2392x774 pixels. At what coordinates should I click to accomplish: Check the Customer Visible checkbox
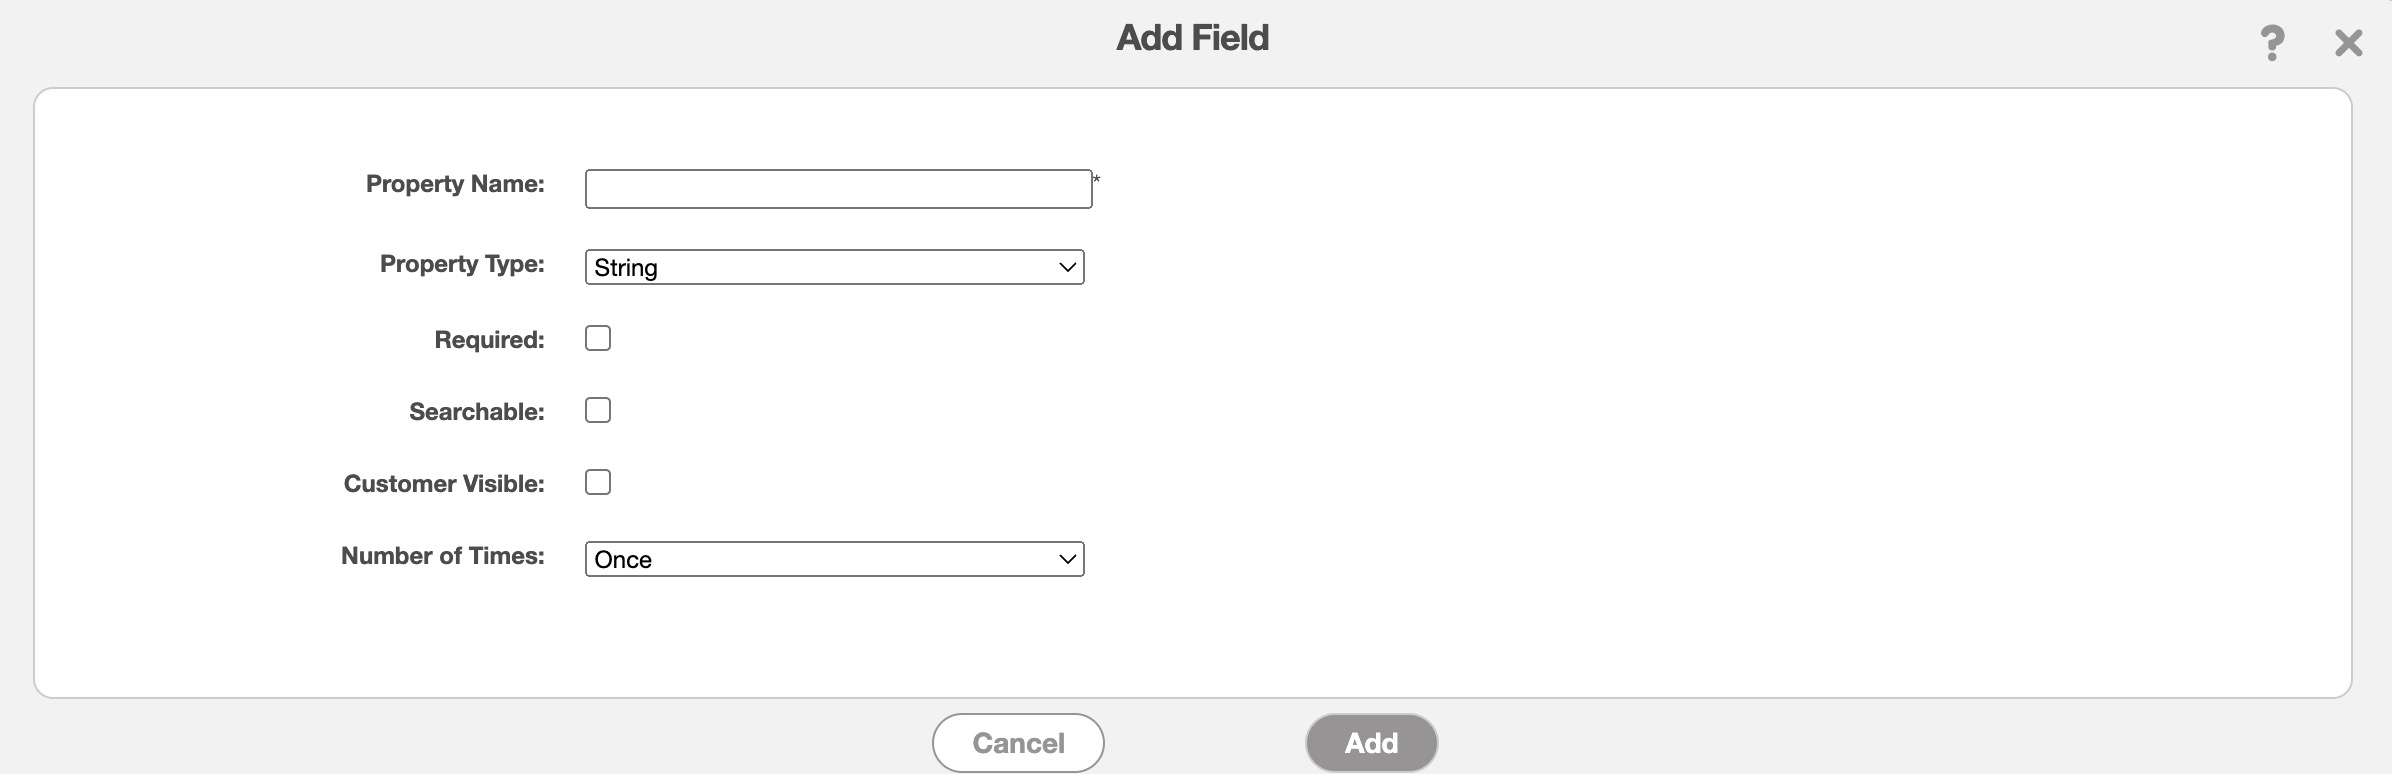click(598, 482)
